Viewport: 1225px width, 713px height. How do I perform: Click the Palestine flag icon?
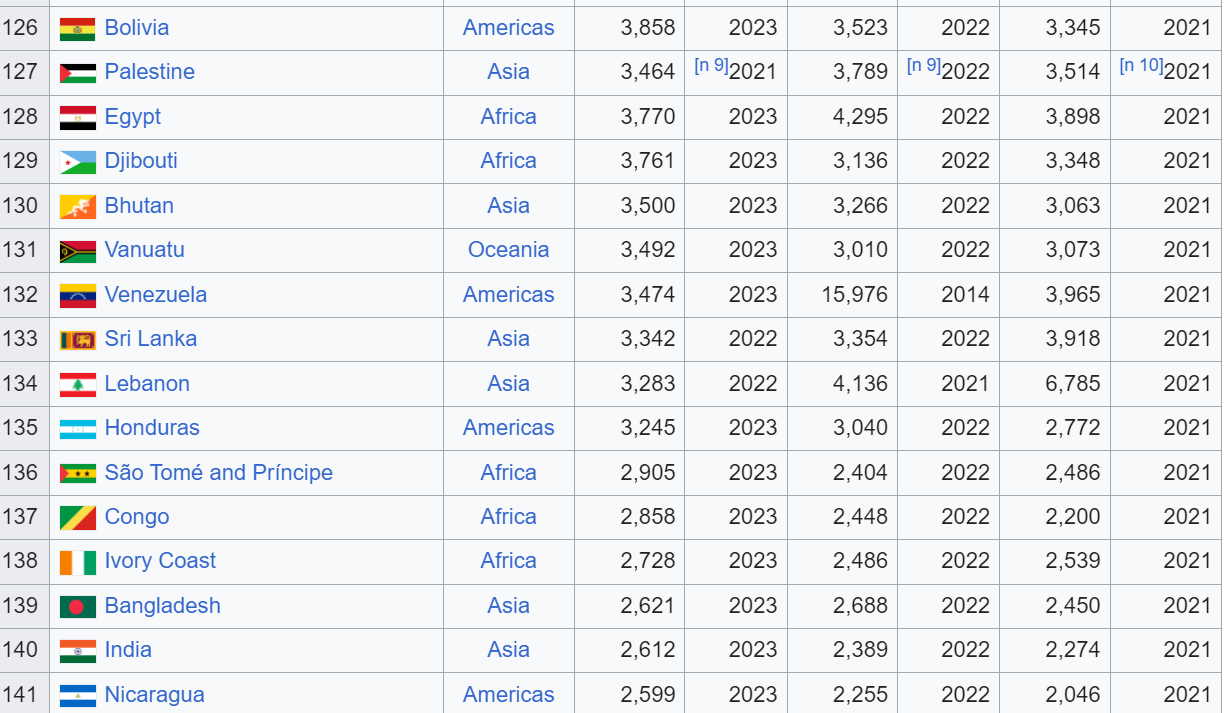[78, 72]
